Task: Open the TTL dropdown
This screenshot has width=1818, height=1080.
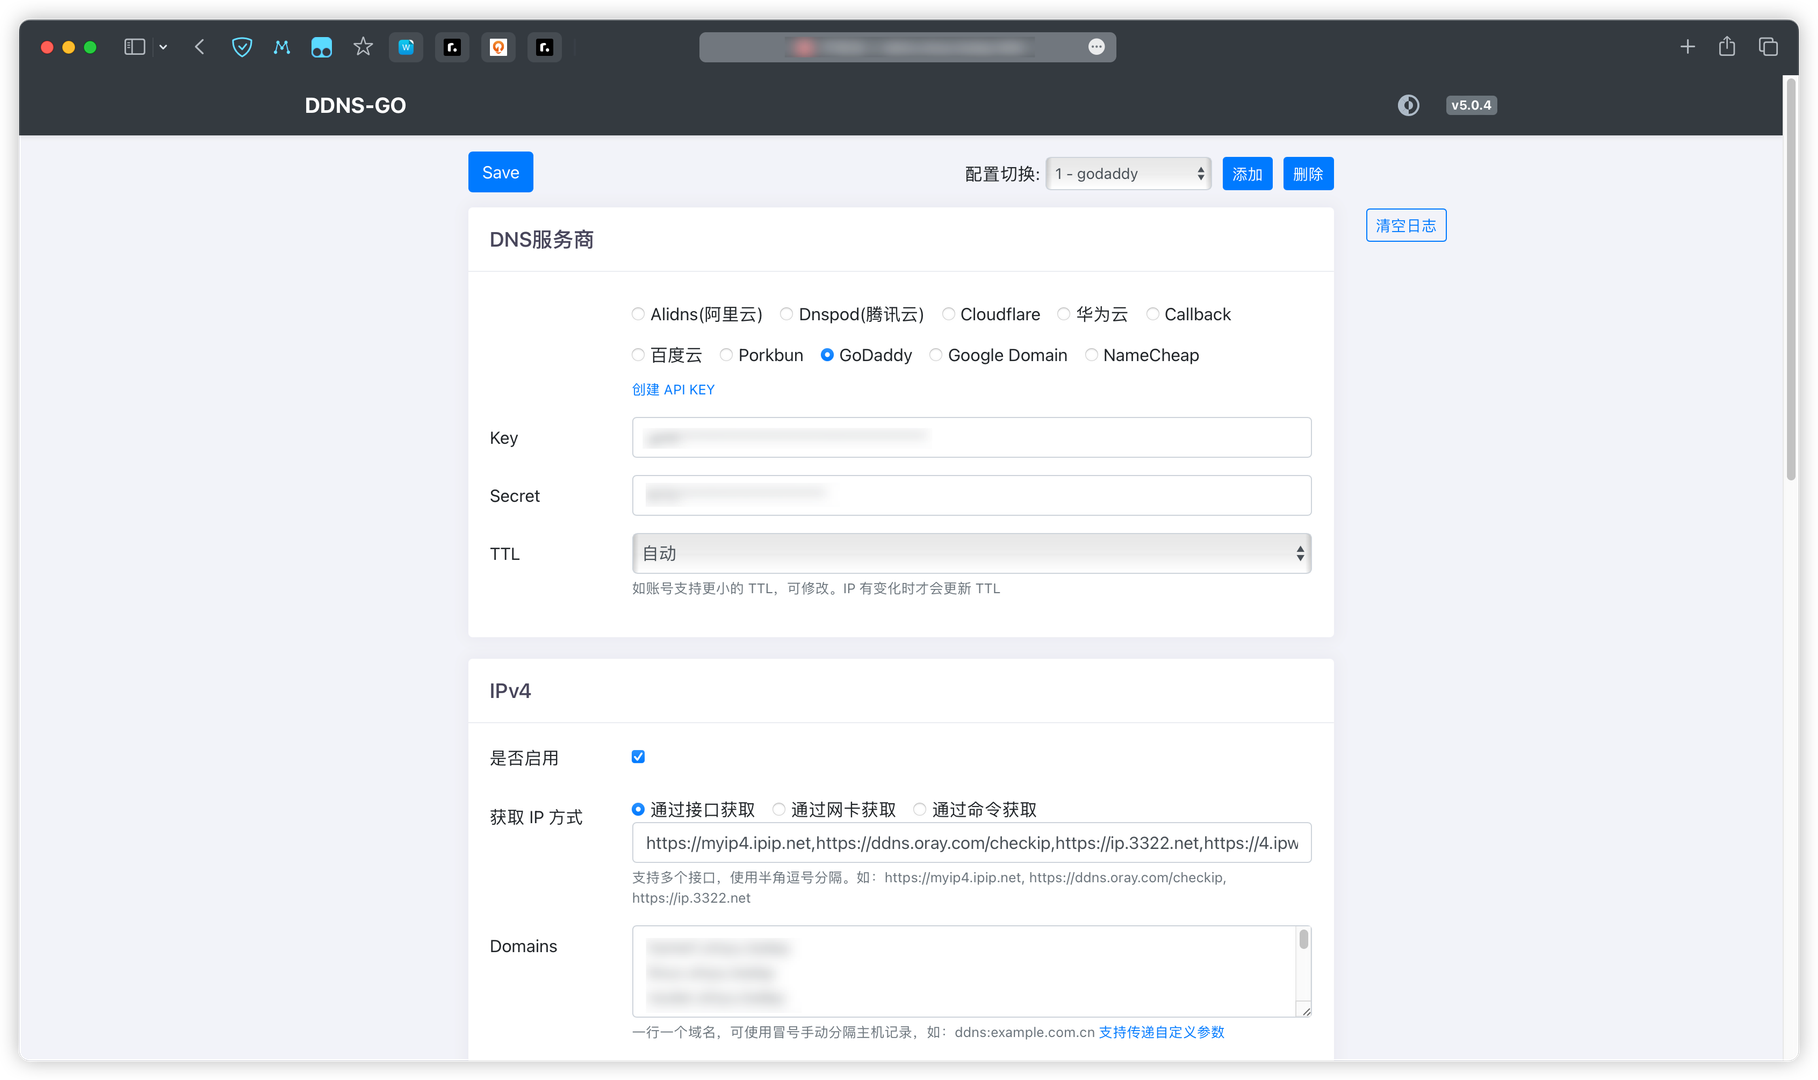Action: pyautogui.click(x=971, y=553)
